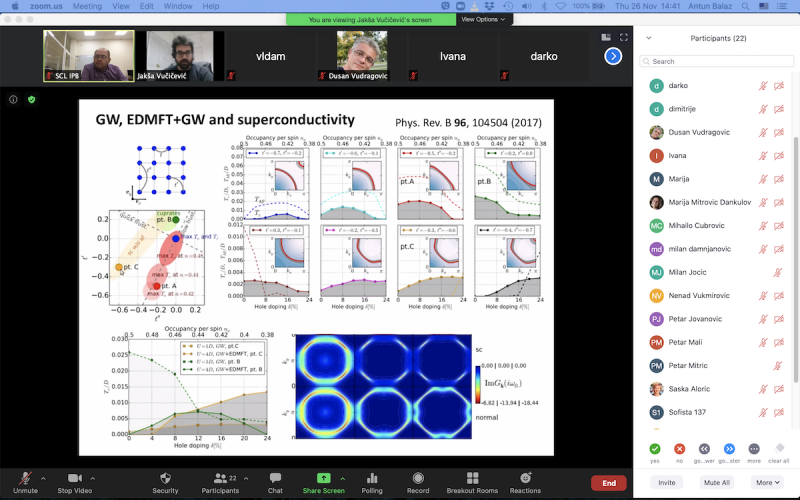Toggle Marija's muted microphone icon
The height and width of the screenshot is (500, 800).
click(x=763, y=179)
